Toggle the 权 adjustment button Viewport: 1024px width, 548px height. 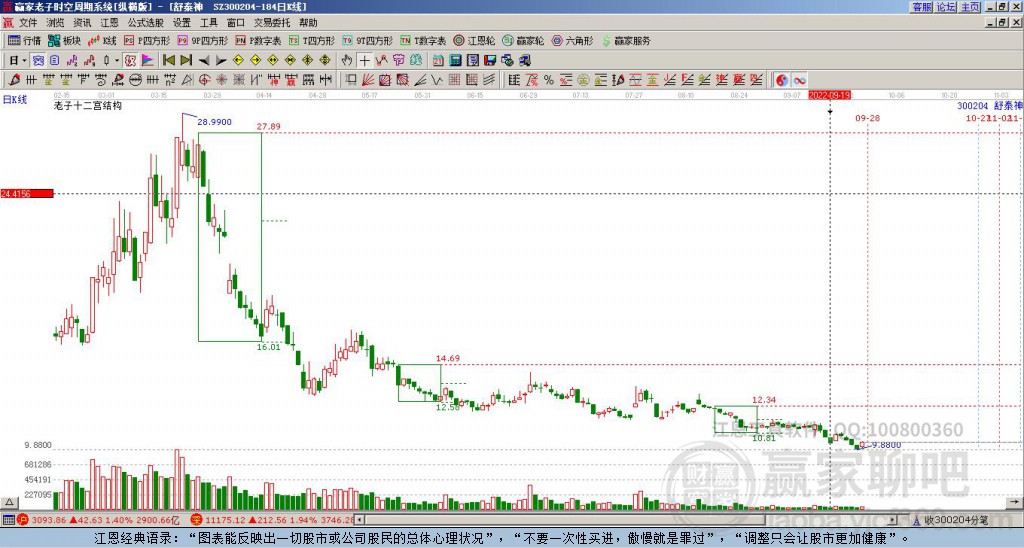[x=130, y=61]
